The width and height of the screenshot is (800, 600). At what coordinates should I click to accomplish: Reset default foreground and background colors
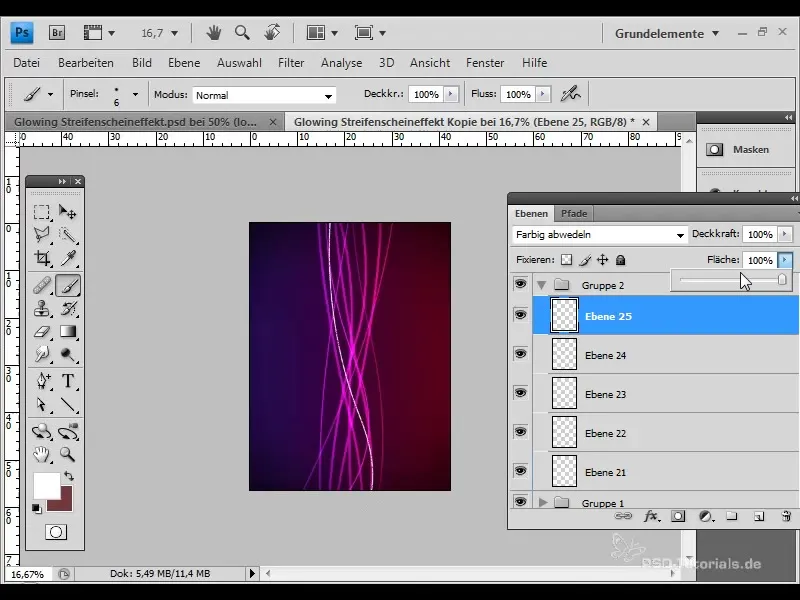(x=36, y=509)
